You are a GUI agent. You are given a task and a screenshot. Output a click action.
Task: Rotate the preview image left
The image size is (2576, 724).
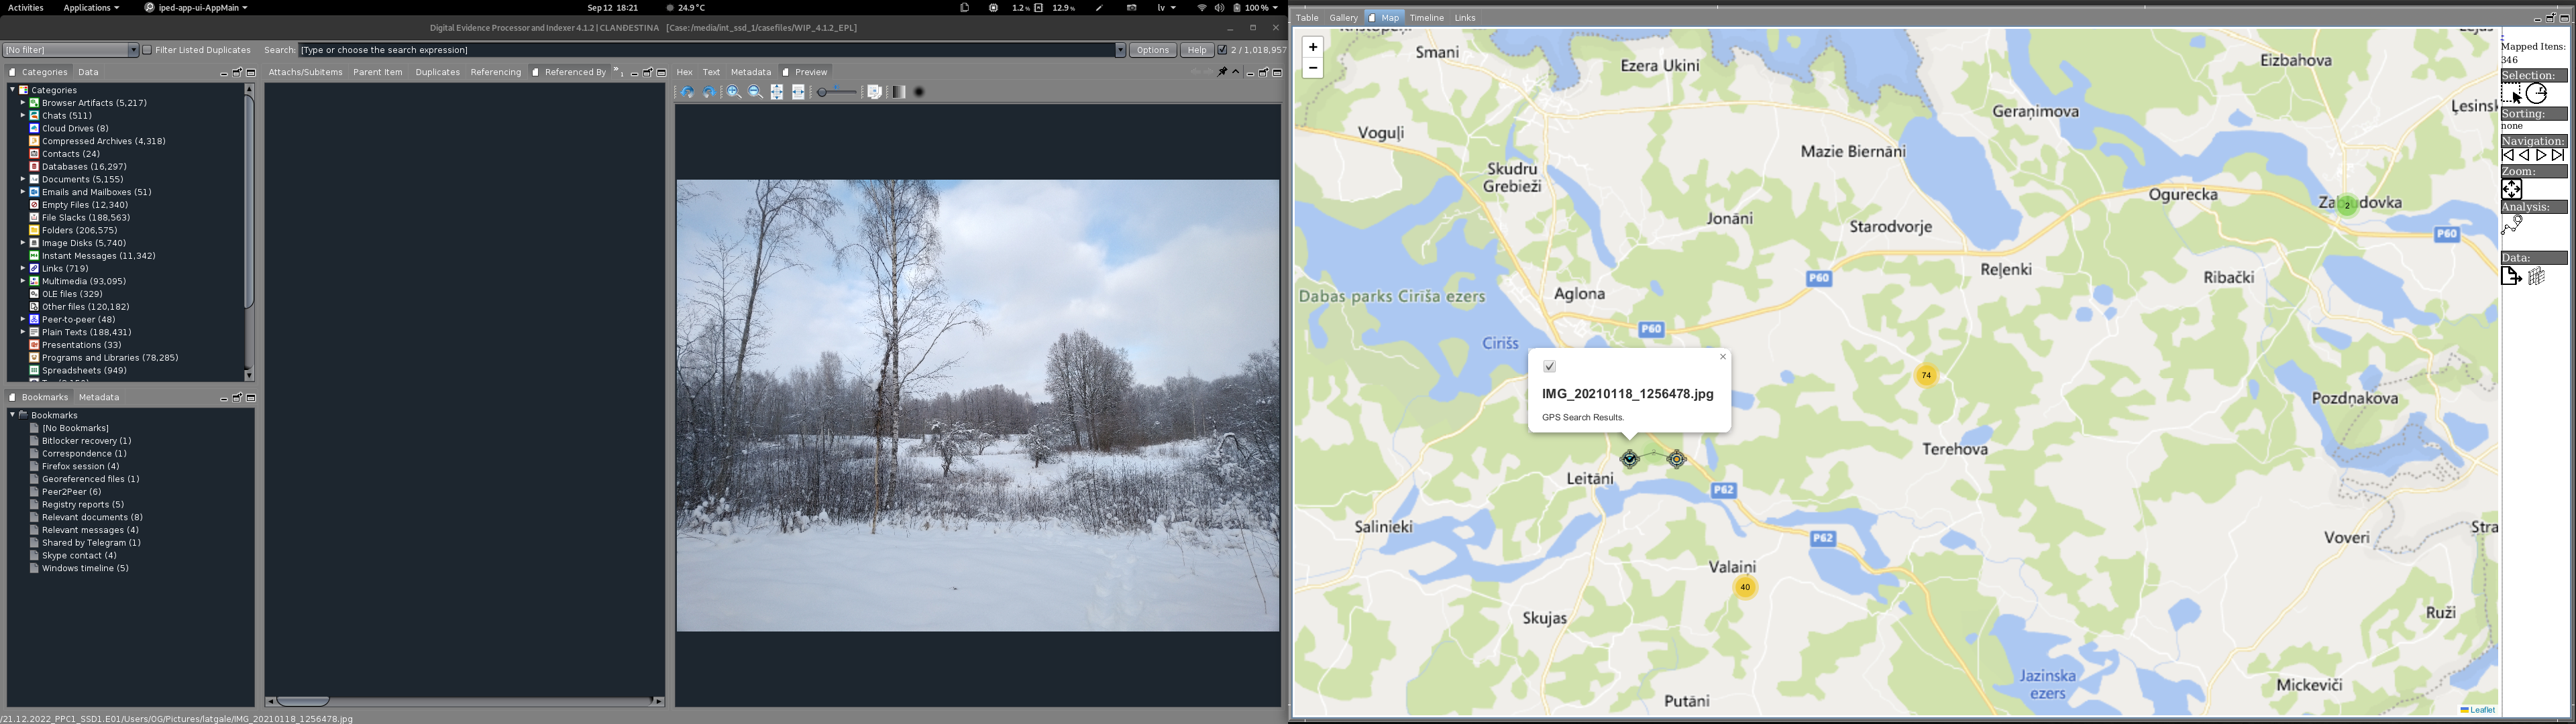(687, 92)
